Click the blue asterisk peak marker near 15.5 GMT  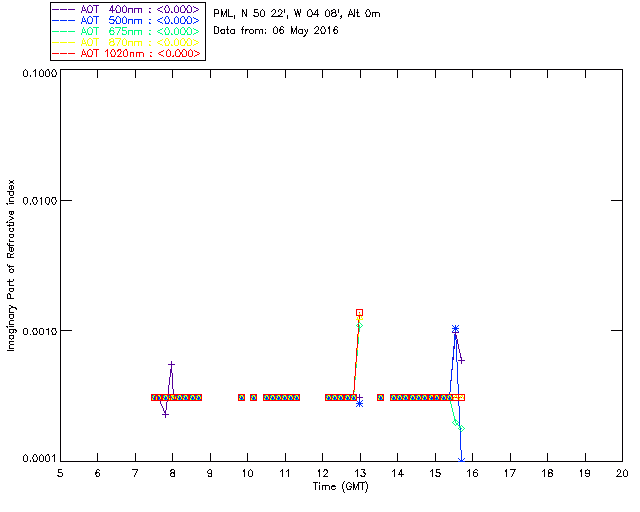(x=456, y=329)
